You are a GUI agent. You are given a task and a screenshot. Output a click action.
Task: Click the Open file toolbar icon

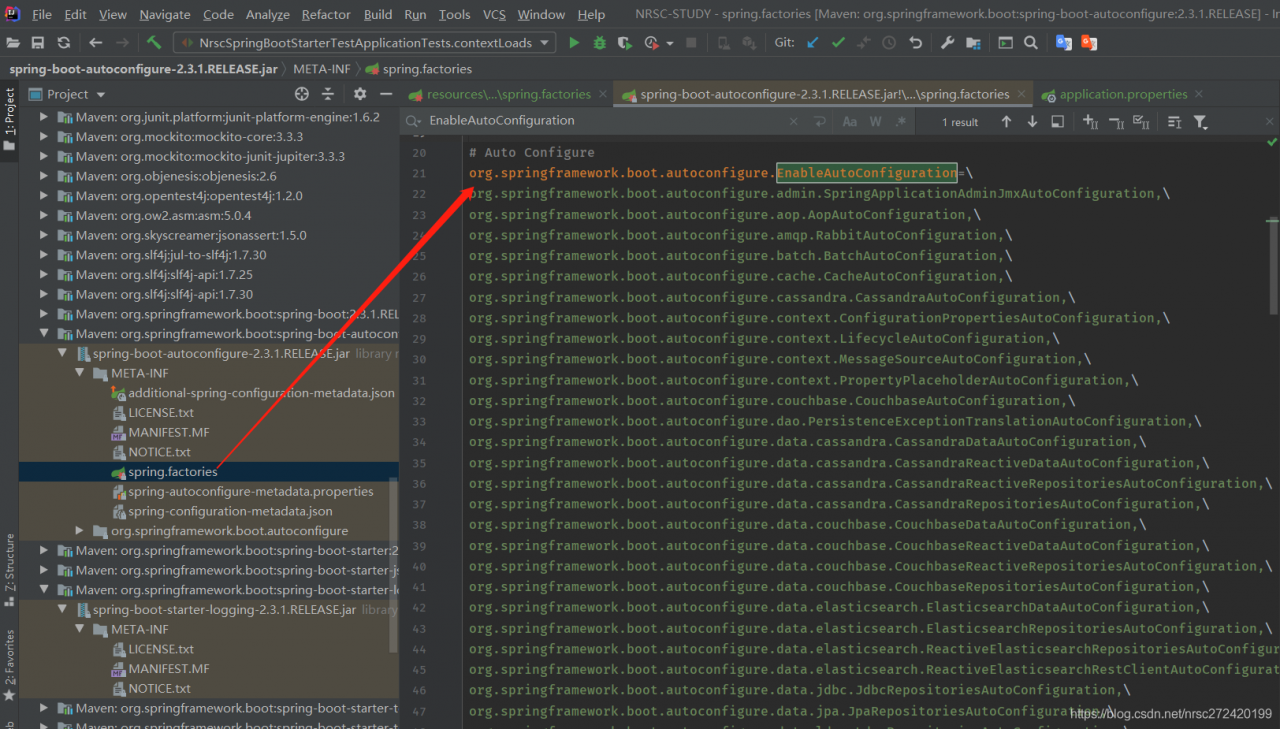[13, 43]
